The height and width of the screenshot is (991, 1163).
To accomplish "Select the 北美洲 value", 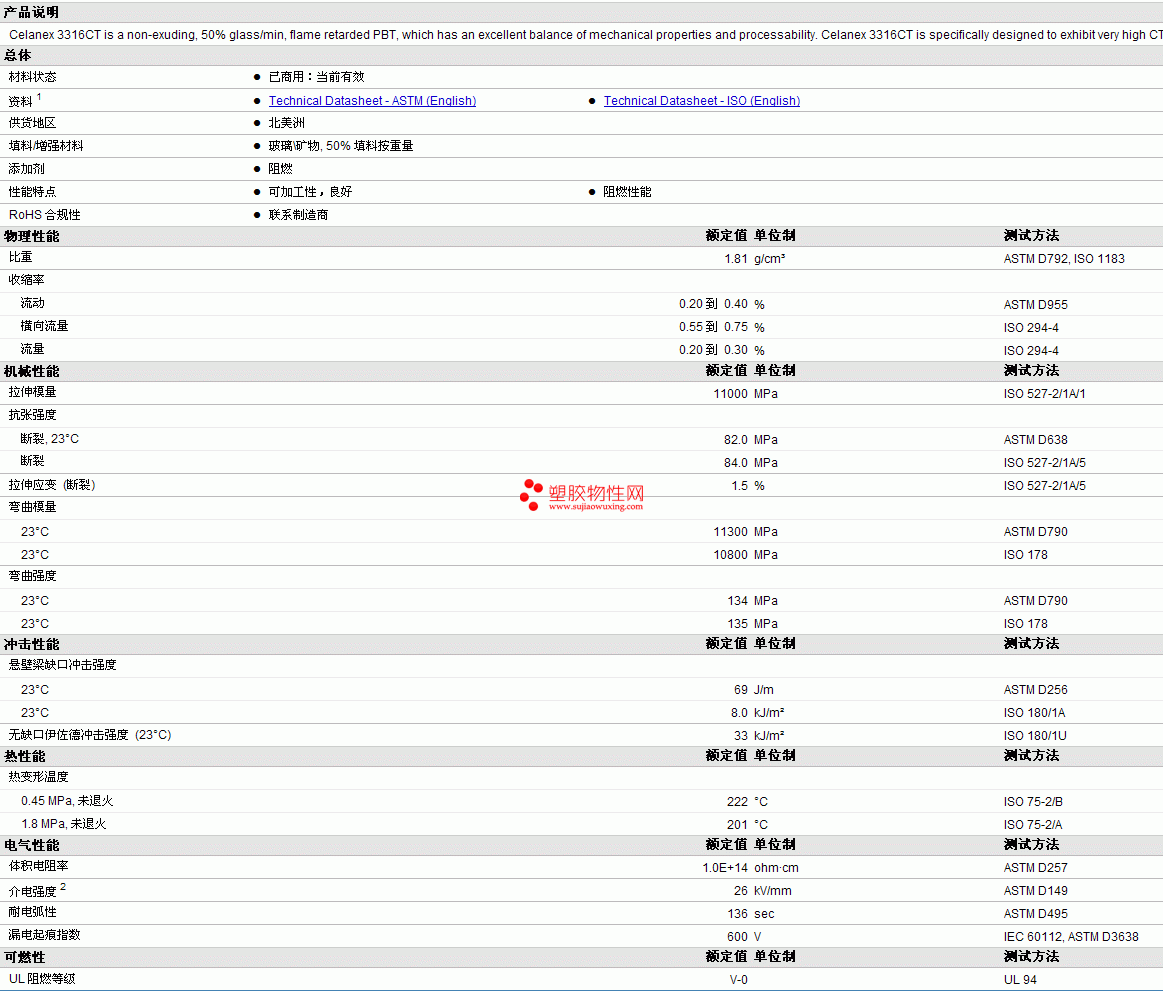I will tap(286, 123).
